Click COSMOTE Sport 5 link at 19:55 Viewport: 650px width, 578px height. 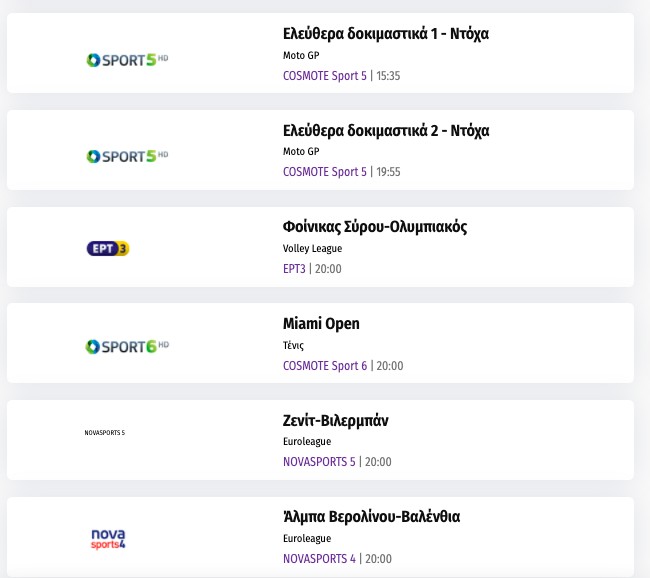pyautogui.click(x=325, y=172)
